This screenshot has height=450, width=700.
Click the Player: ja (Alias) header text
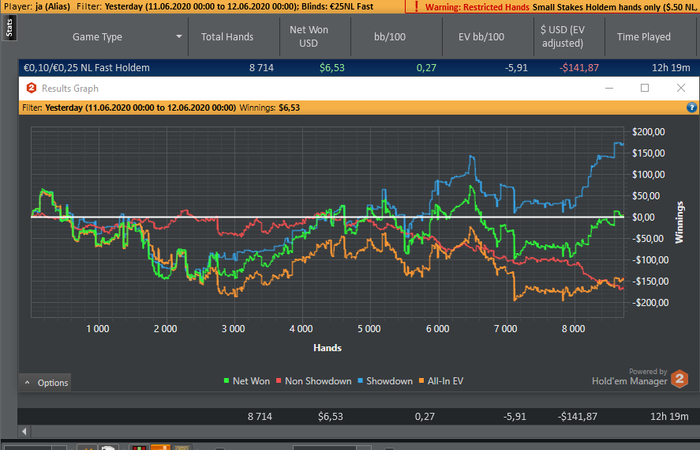coord(37,7)
